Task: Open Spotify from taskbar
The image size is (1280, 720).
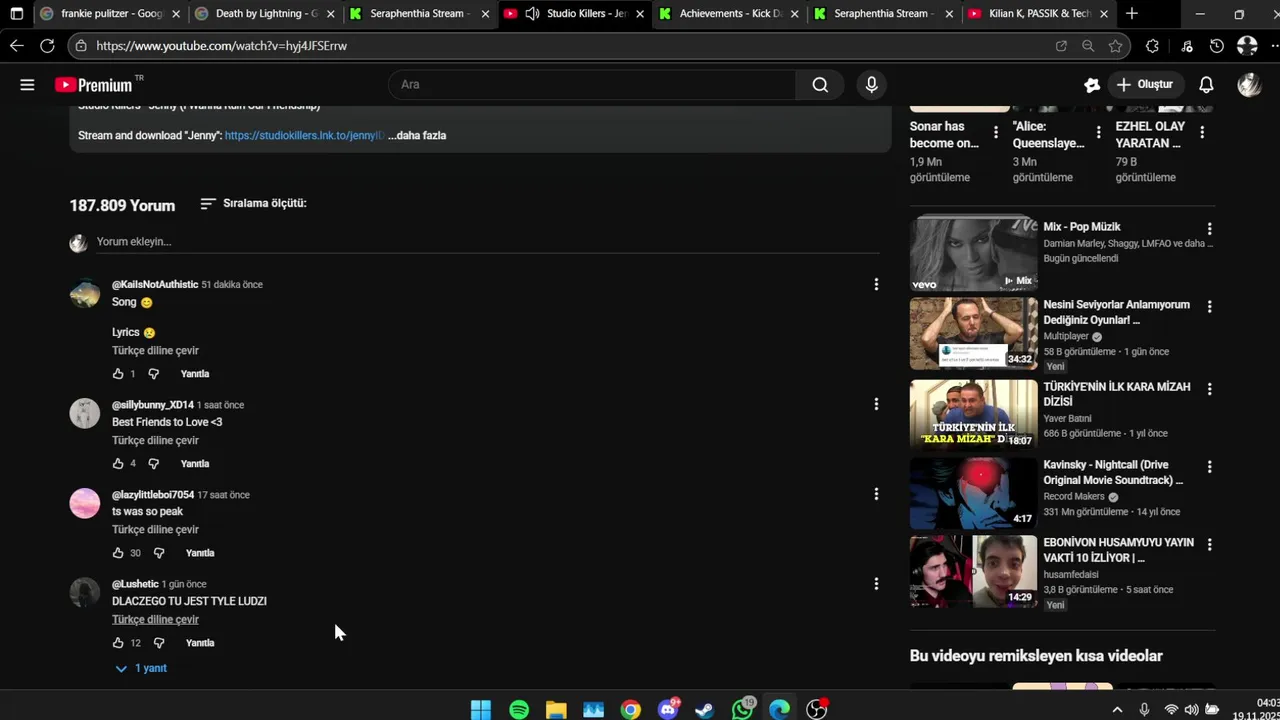Action: tap(519, 710)
